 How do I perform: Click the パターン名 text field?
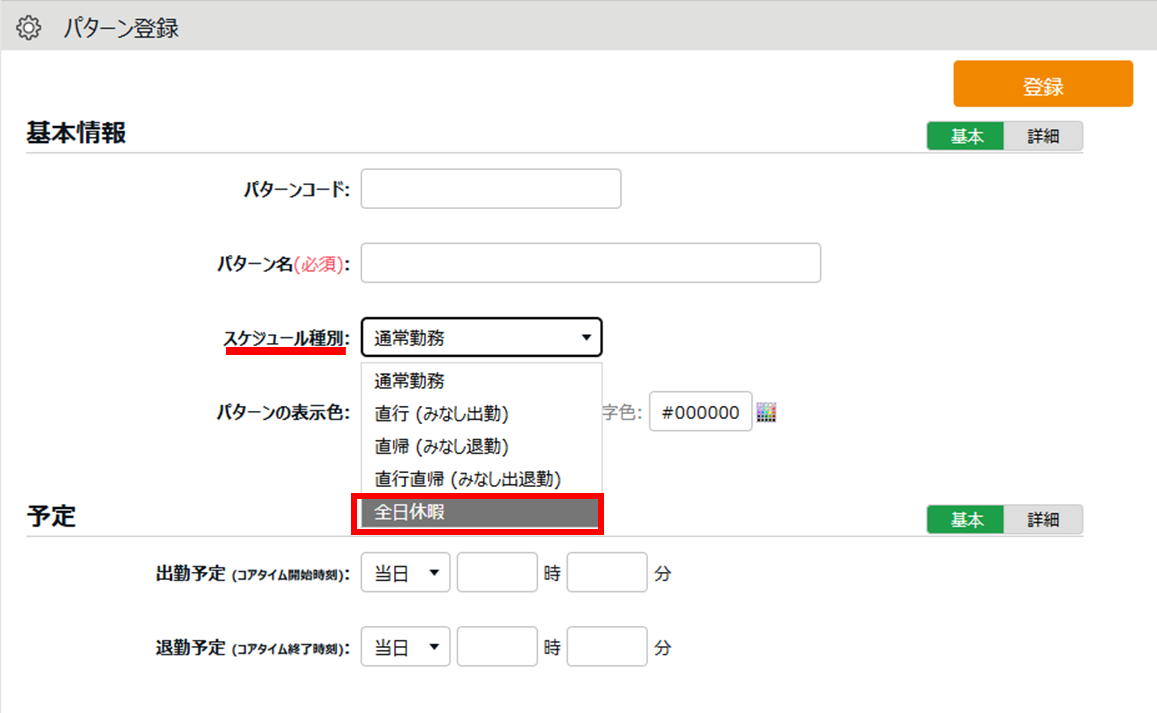590,263
